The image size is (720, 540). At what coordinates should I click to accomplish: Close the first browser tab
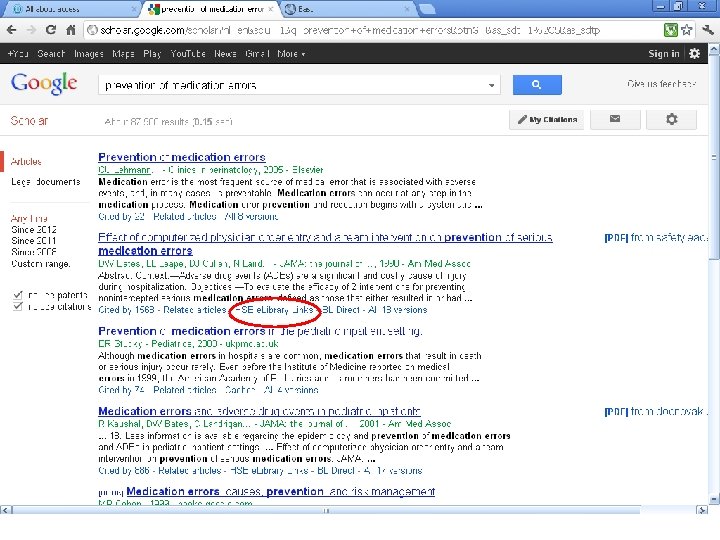click(x=134, y=9)
